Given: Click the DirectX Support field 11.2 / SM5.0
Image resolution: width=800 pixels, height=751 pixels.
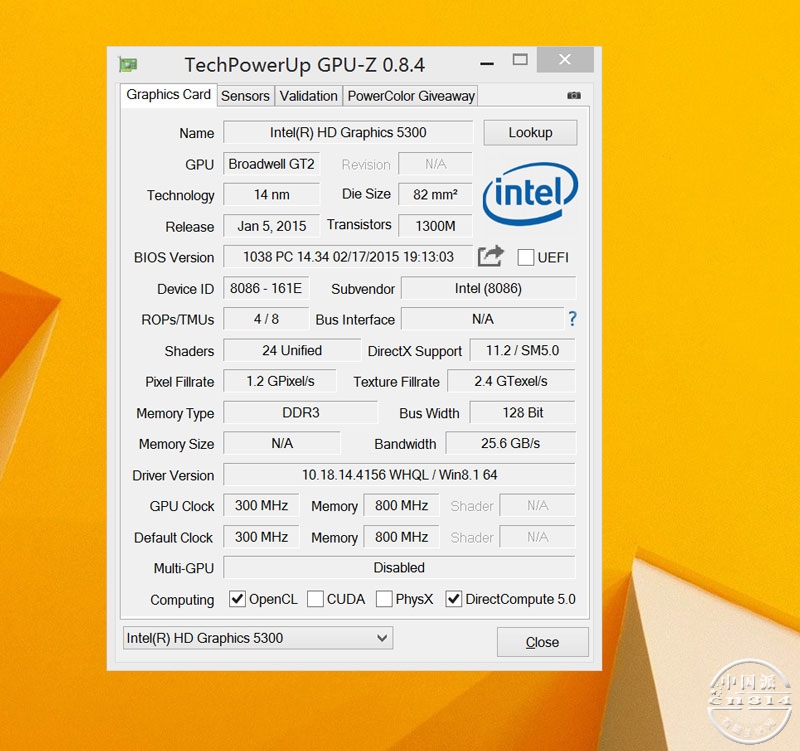Looking at the screenshot, I should pyautogui.click(x=522, y=351).
